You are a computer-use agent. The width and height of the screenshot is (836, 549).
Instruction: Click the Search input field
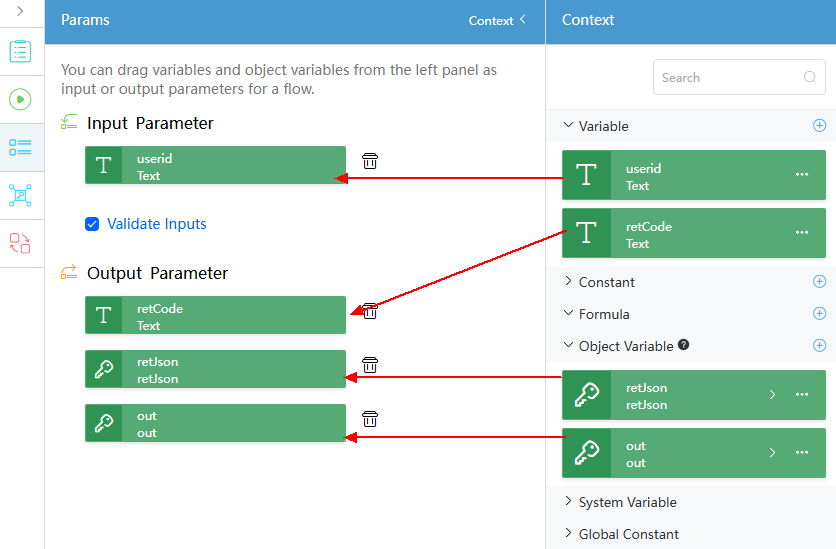click(x=739, y=77)
